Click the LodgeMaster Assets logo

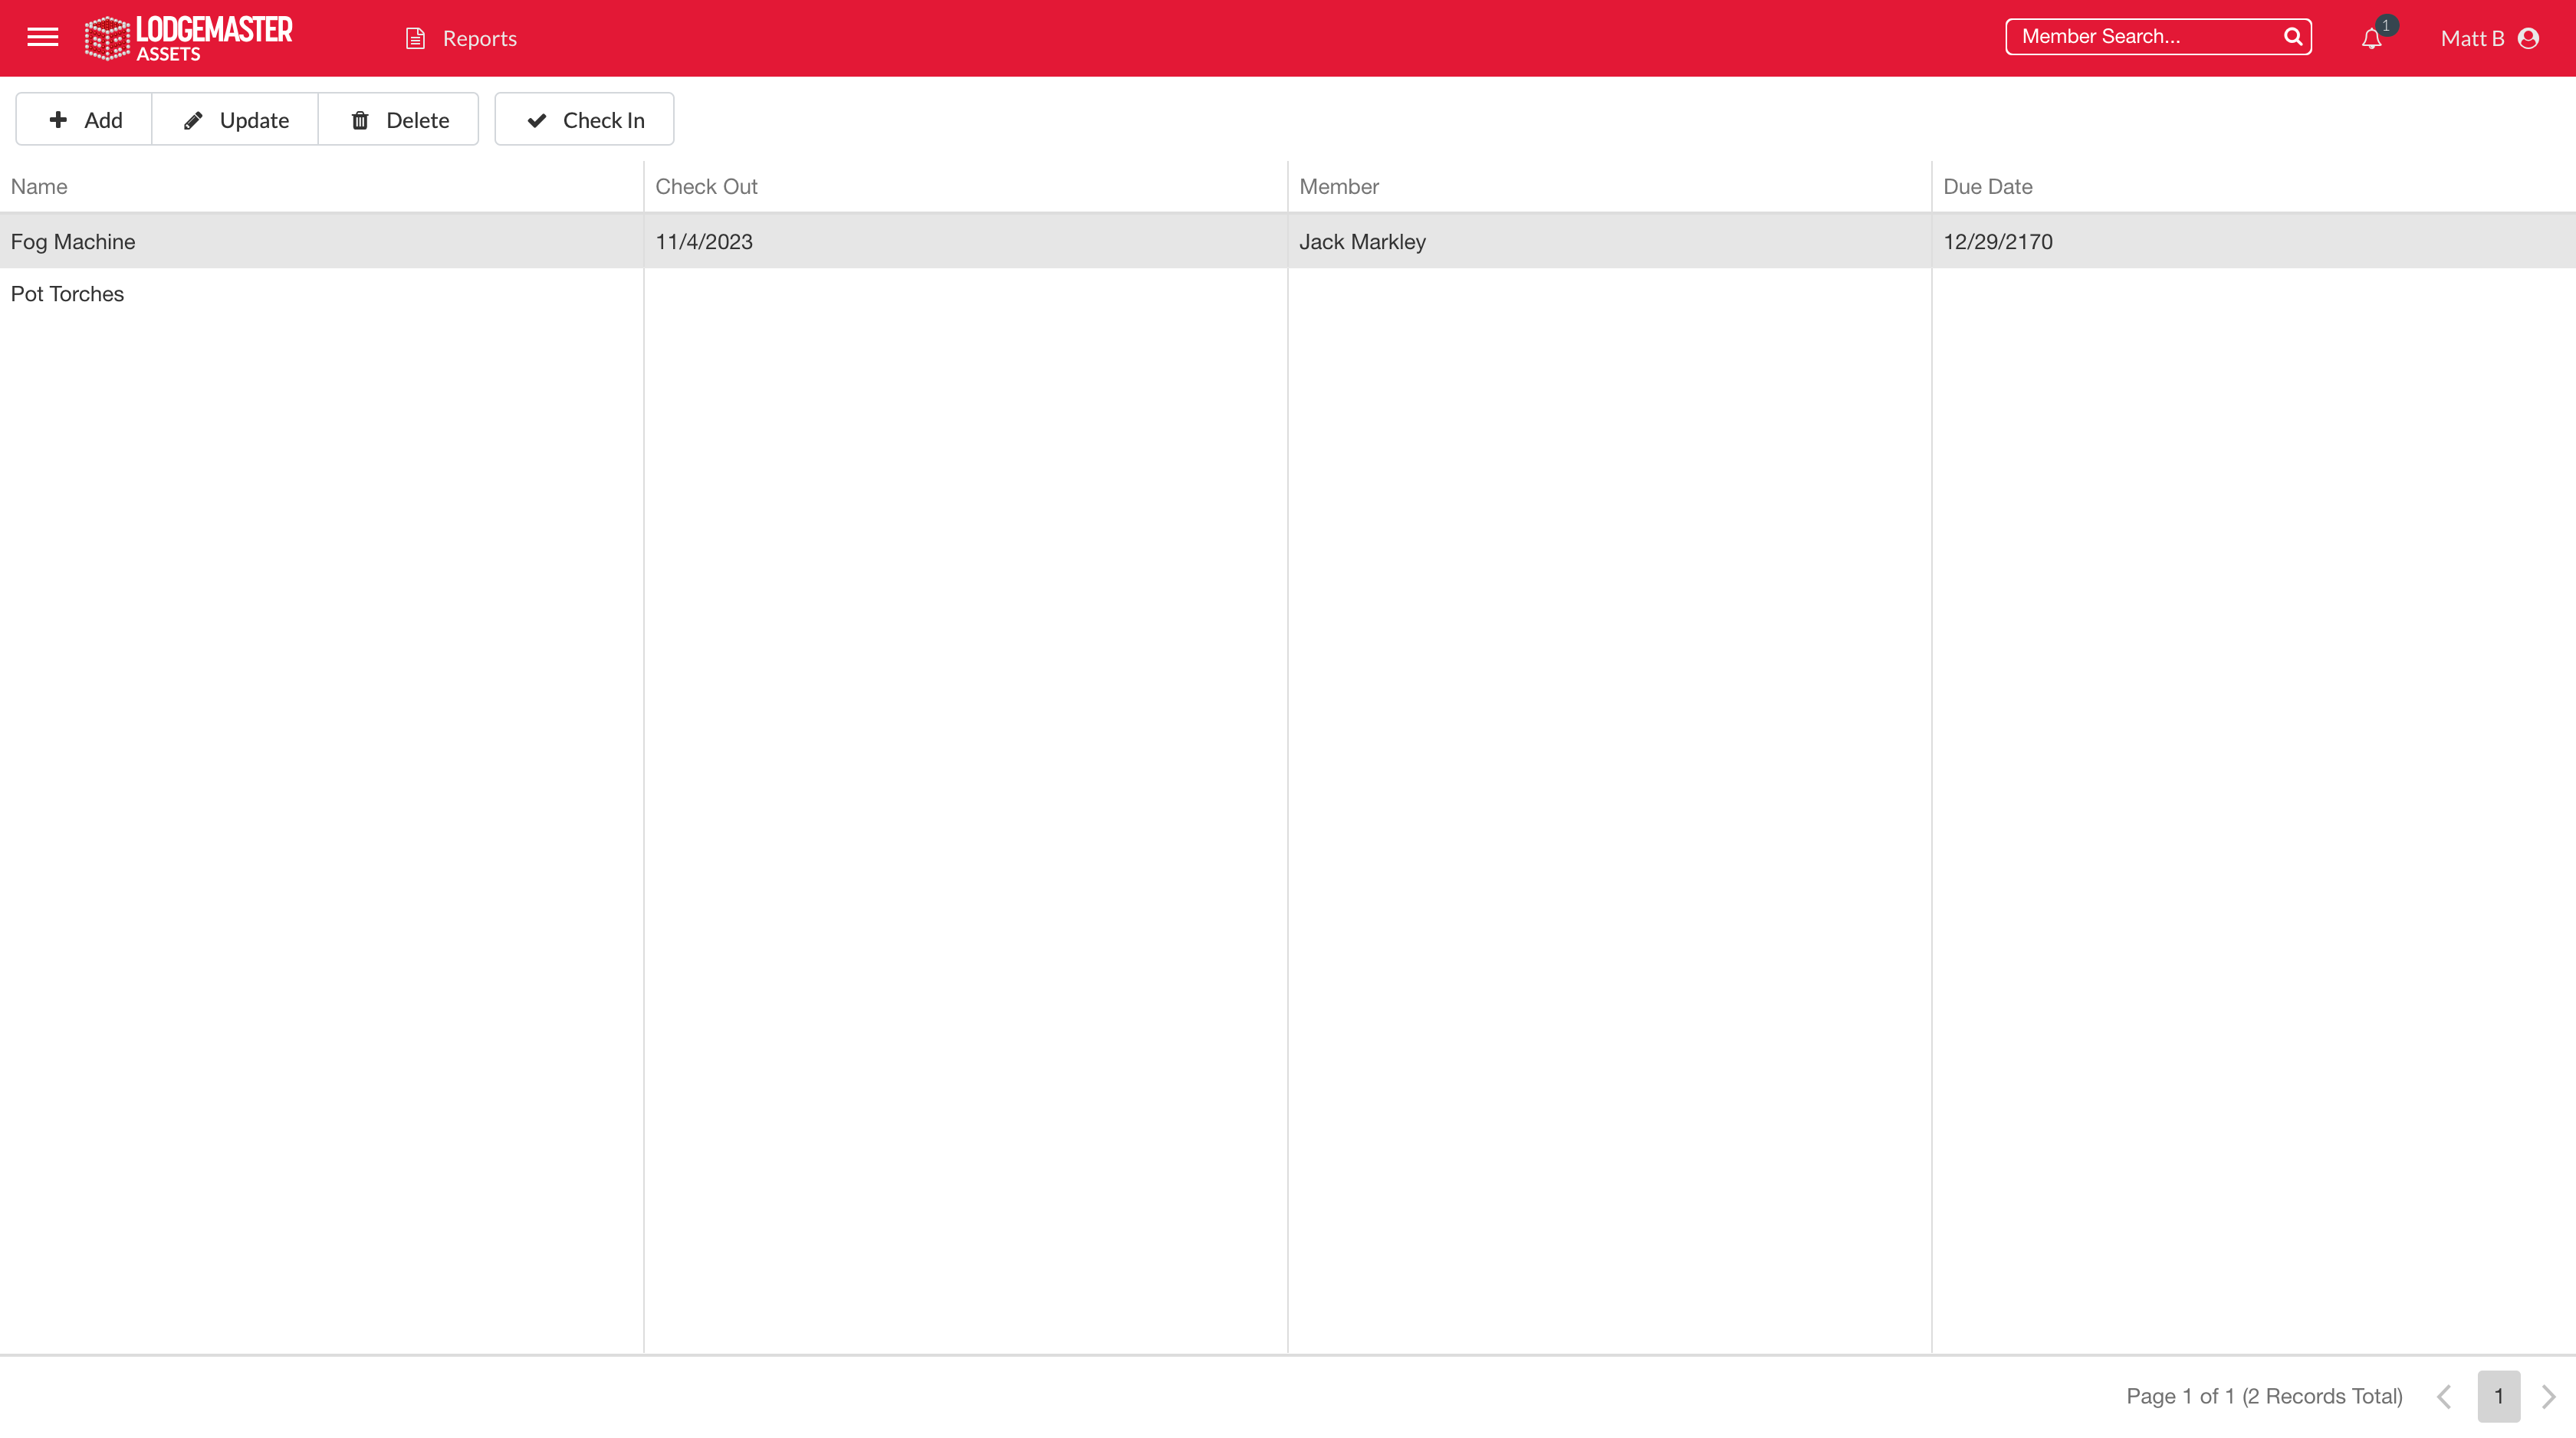(x=188, y=38)
